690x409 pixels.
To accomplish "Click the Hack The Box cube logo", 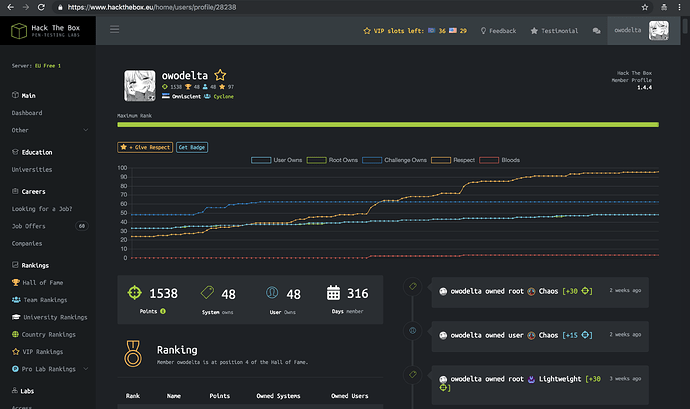I will tap(19, 31).
